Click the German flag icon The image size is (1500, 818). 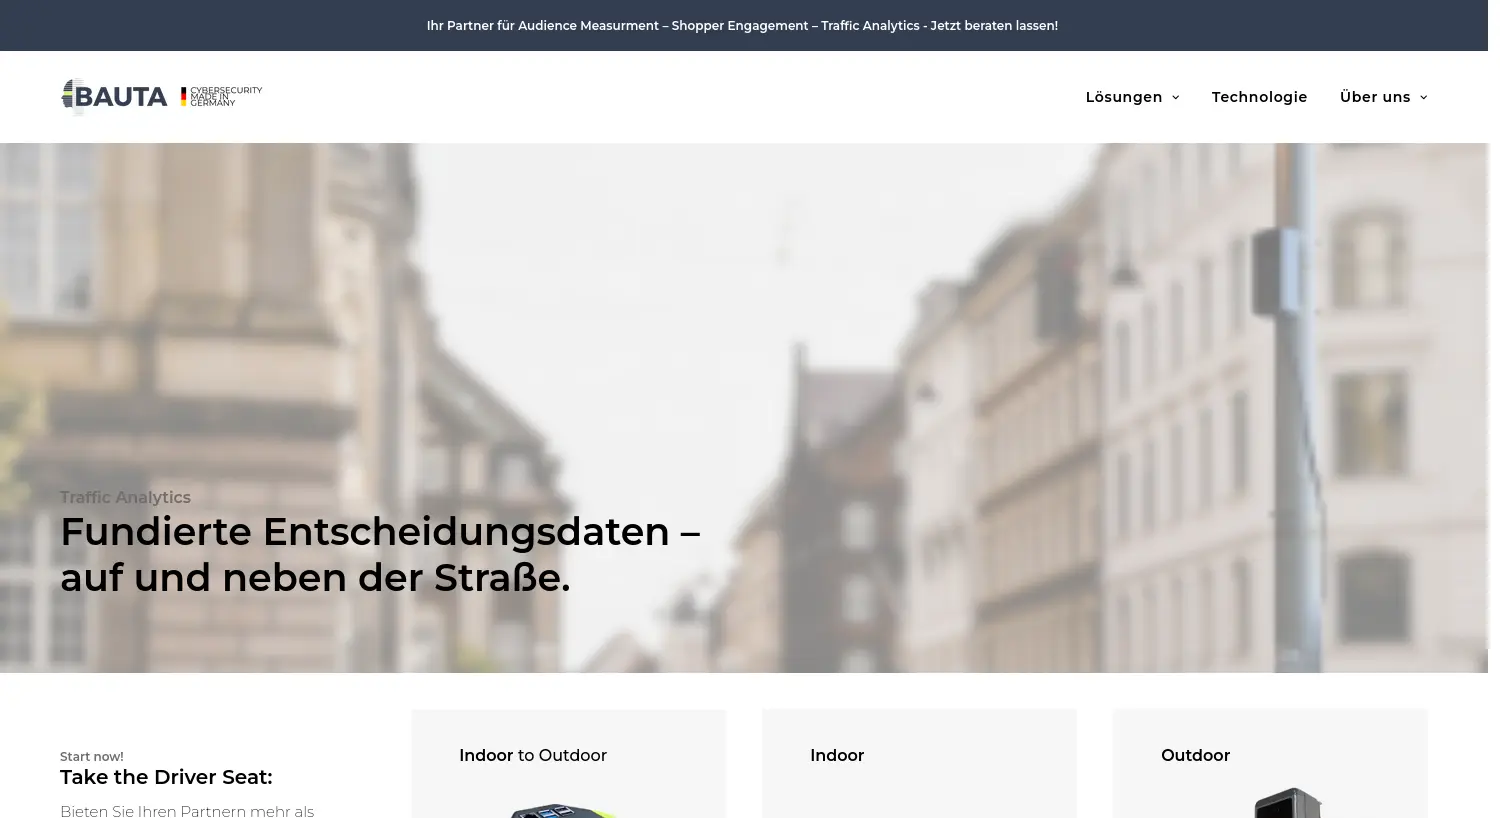coord(183,96)
